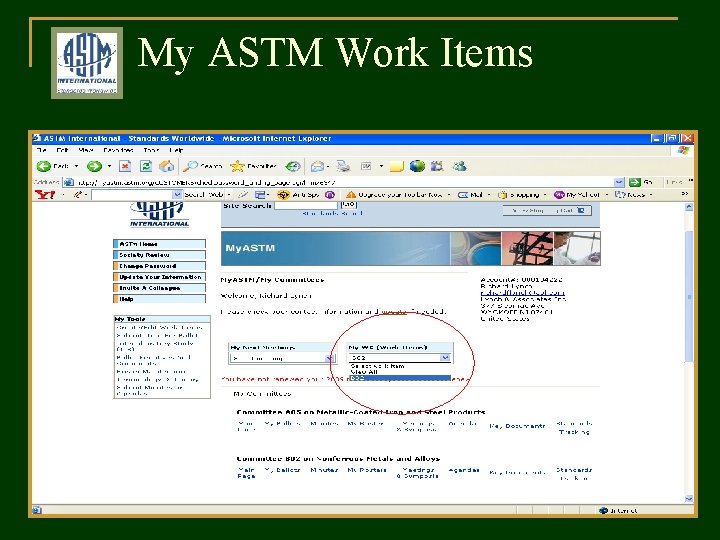Click the sidebar Help button

[x=159, y=299]
